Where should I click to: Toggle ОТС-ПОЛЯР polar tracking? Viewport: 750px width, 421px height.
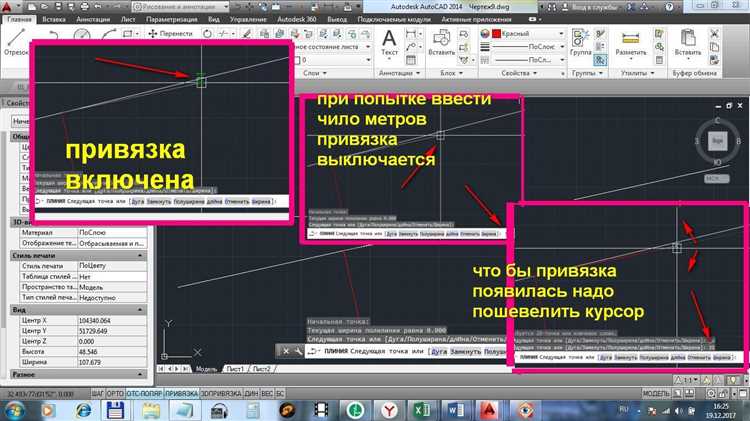coord(144,393)
